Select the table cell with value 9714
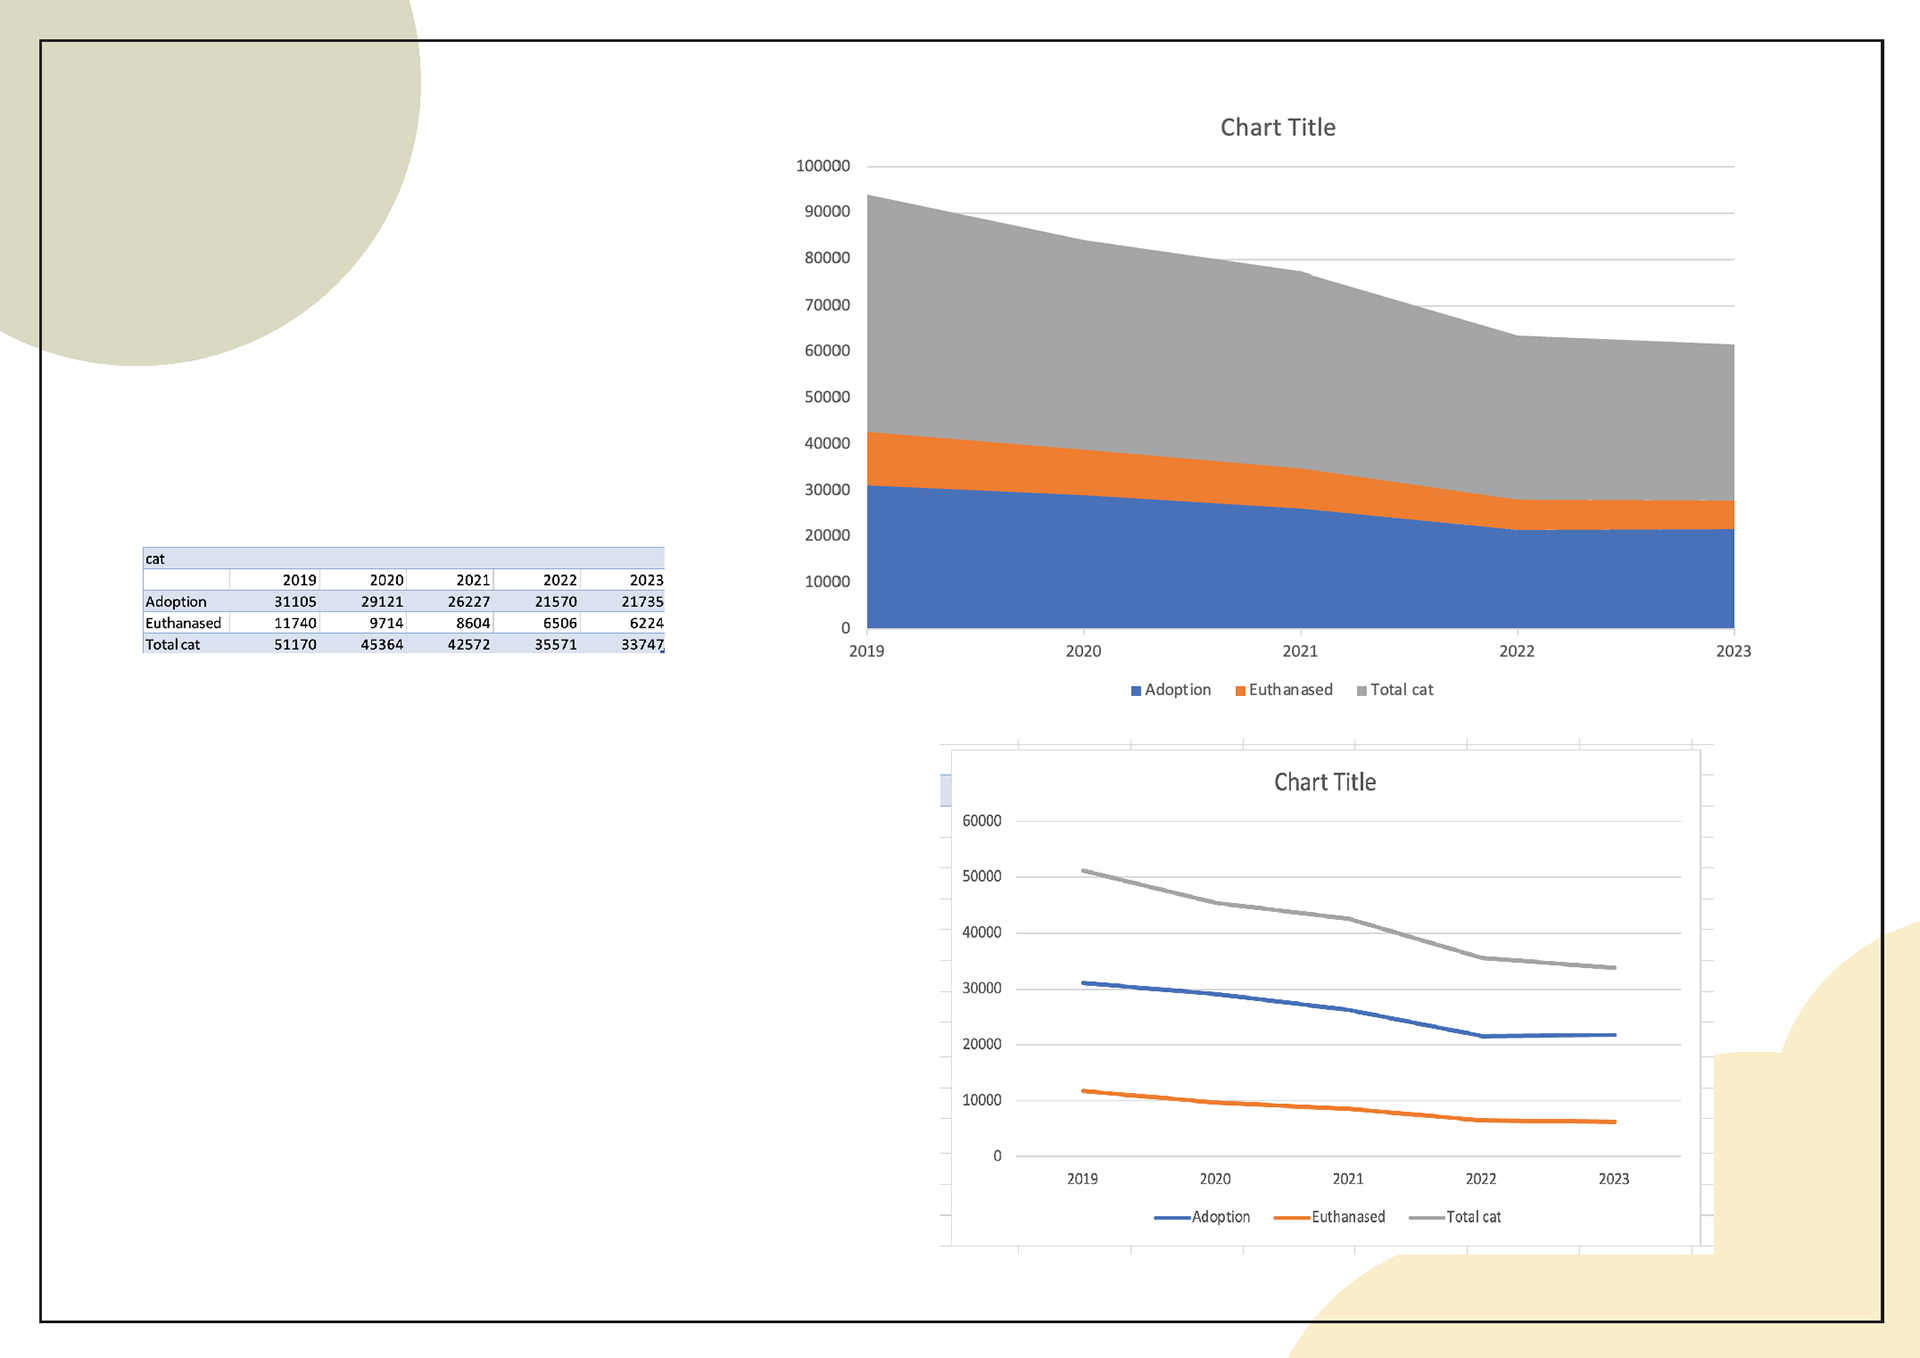The height and width of the screenshot is (1358, 1920). coord(363,622)
